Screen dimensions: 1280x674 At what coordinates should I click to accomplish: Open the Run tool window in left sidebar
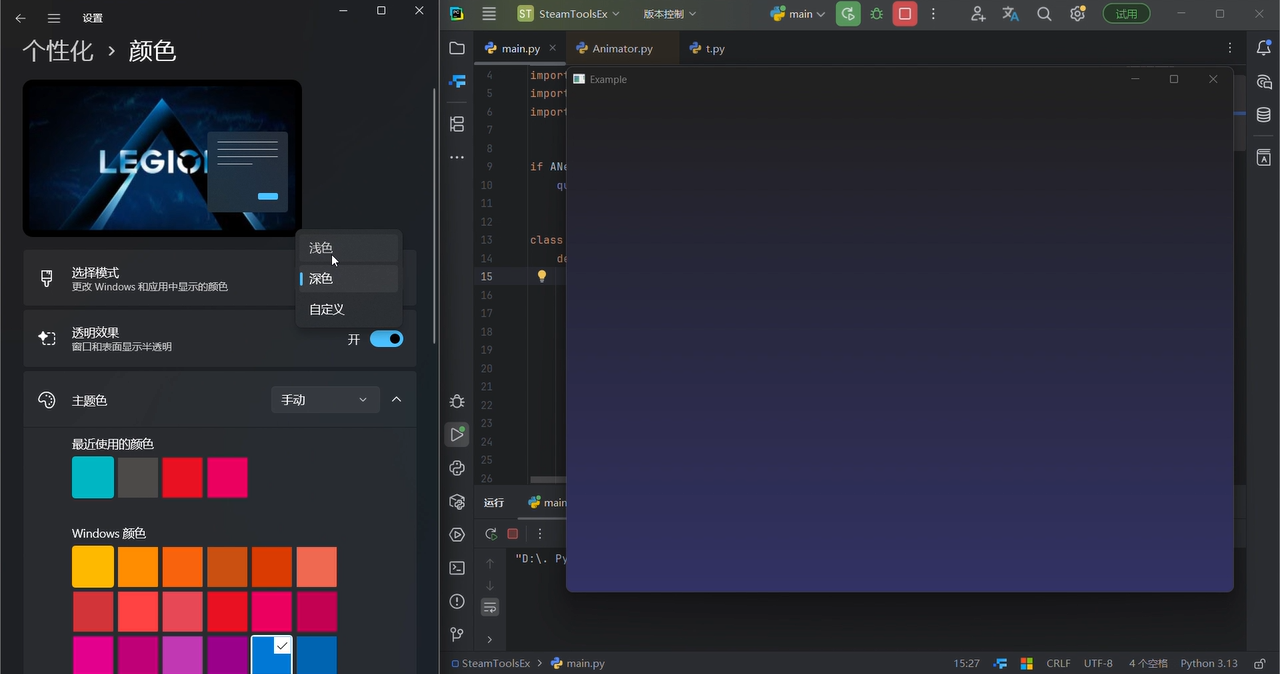[457, 434]
